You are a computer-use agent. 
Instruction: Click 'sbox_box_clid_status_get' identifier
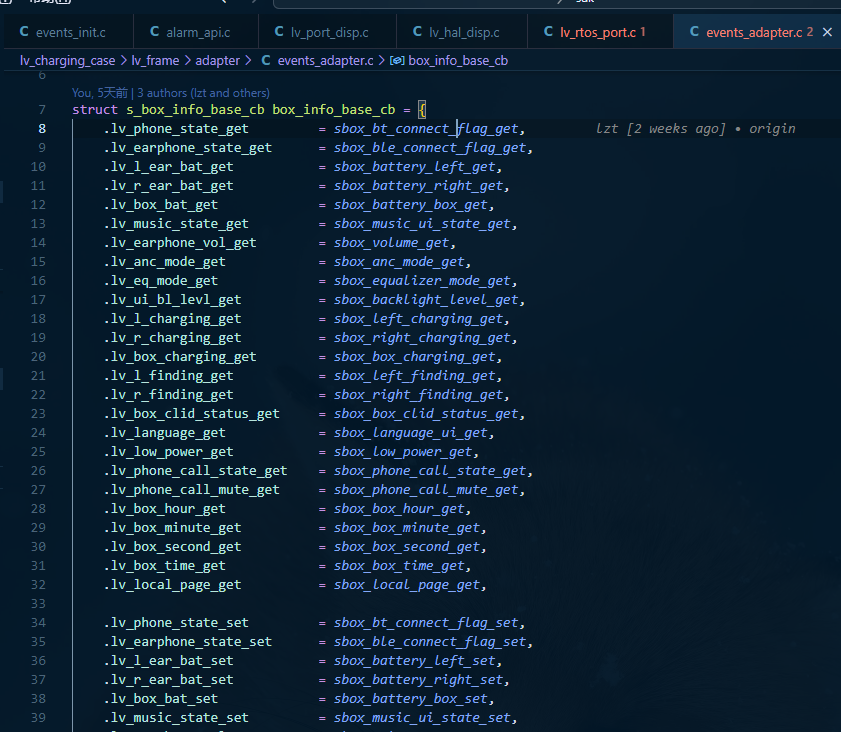[x=426, y=414]
